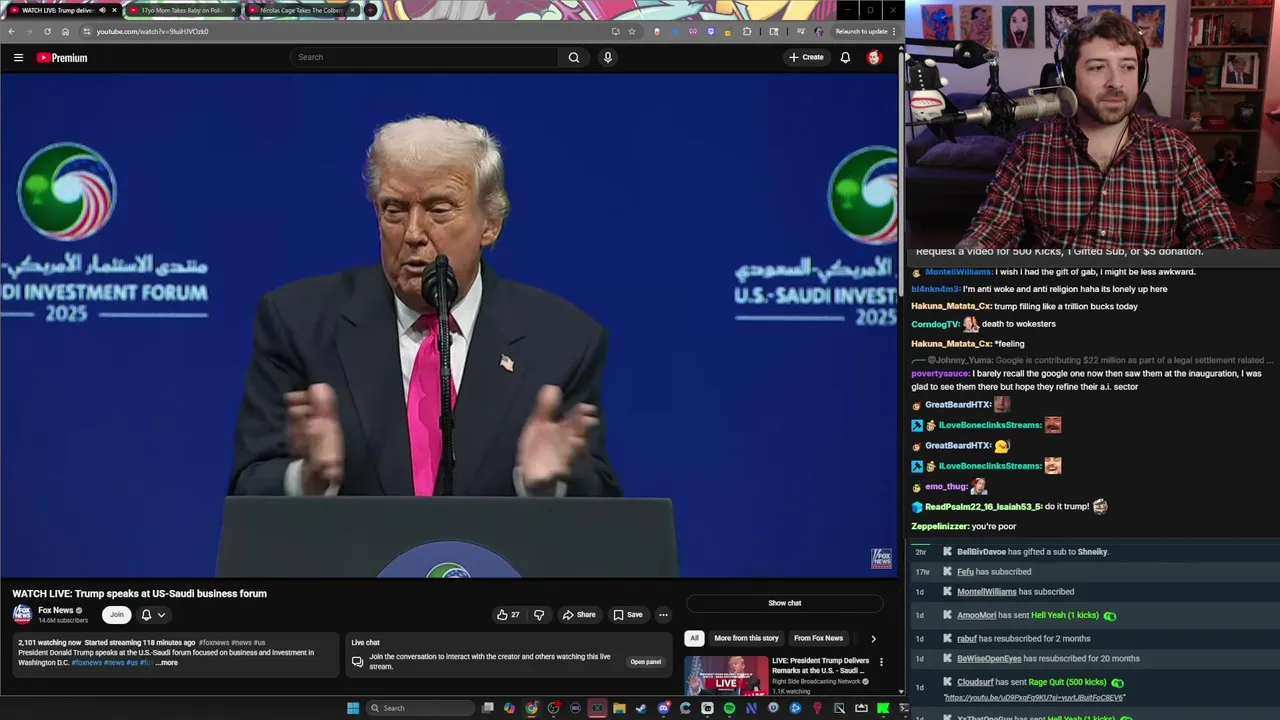Reload the page with refresh icon
The height and width of the screenshot is (720, 1280).
coord(47,31)
